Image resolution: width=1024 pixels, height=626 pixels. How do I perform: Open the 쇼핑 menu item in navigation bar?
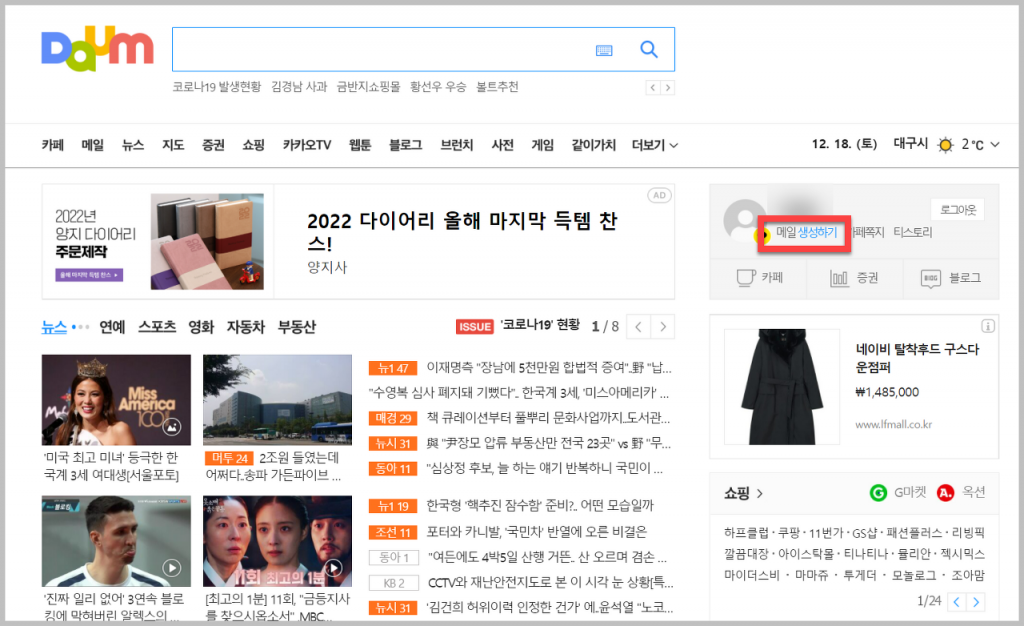tap(253, 145)
